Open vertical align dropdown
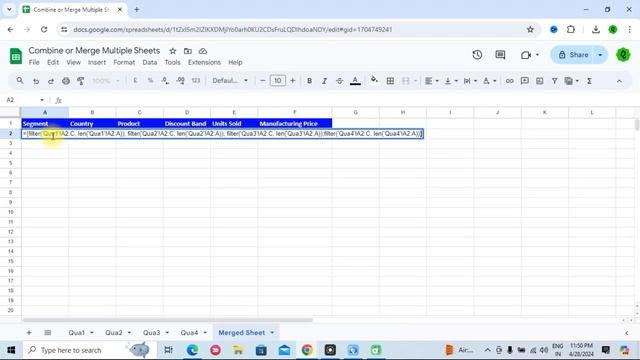The image size is (640, 360). (451, 81)
